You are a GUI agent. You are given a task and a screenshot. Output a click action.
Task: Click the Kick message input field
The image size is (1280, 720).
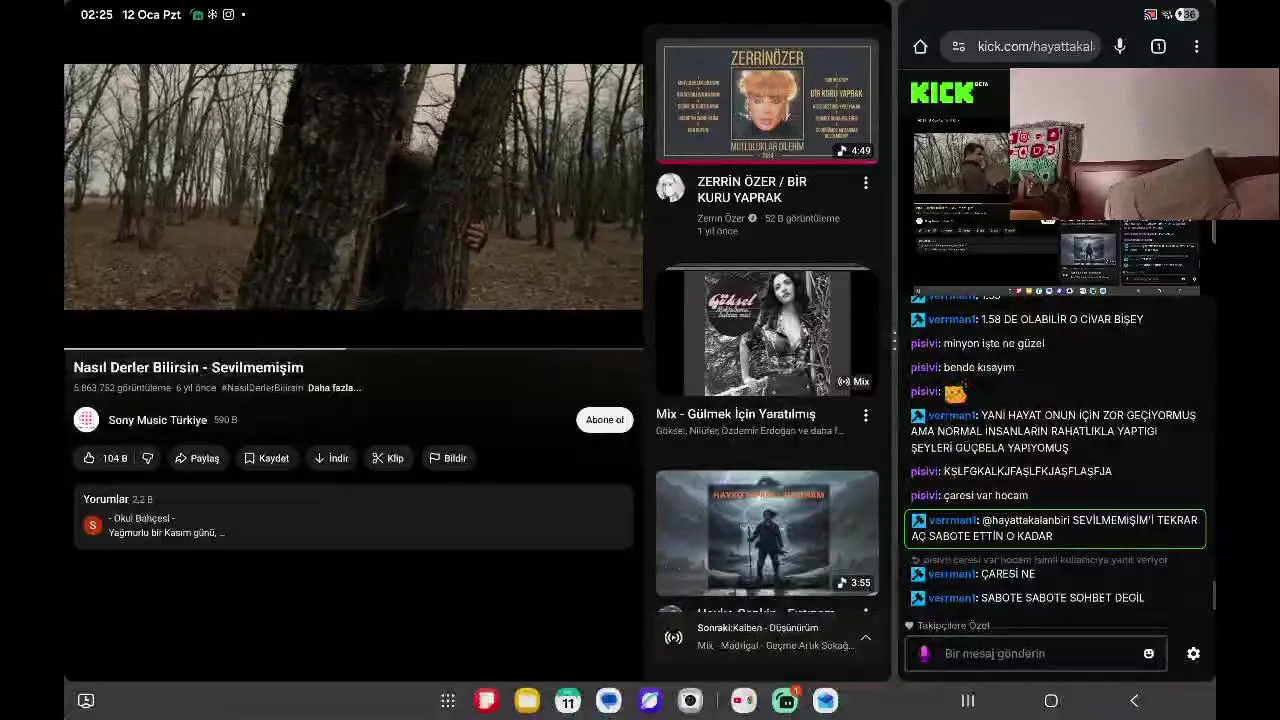pos(1035,653)
